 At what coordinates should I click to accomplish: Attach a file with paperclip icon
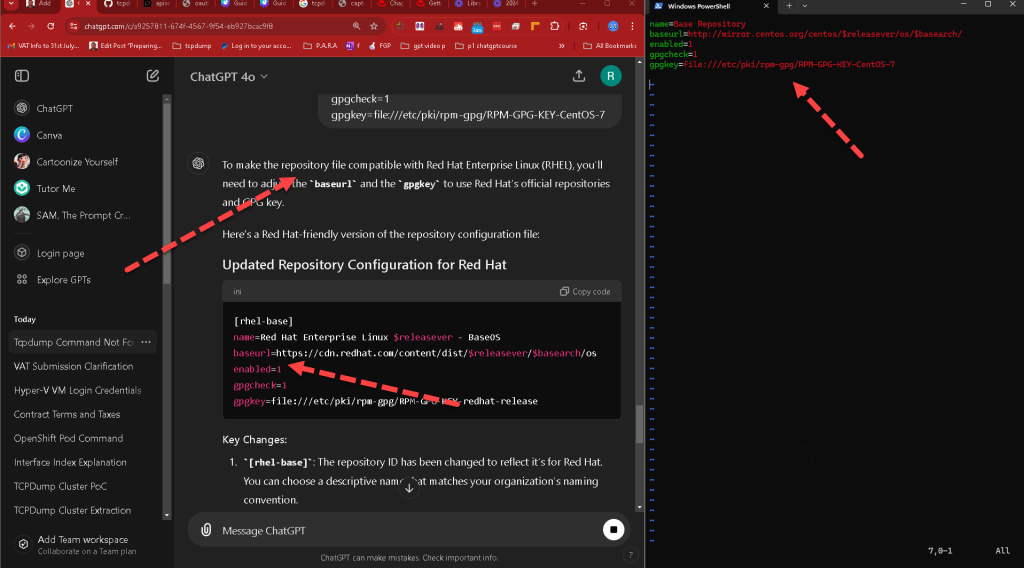pyautogui.click(x=206, y=530)
